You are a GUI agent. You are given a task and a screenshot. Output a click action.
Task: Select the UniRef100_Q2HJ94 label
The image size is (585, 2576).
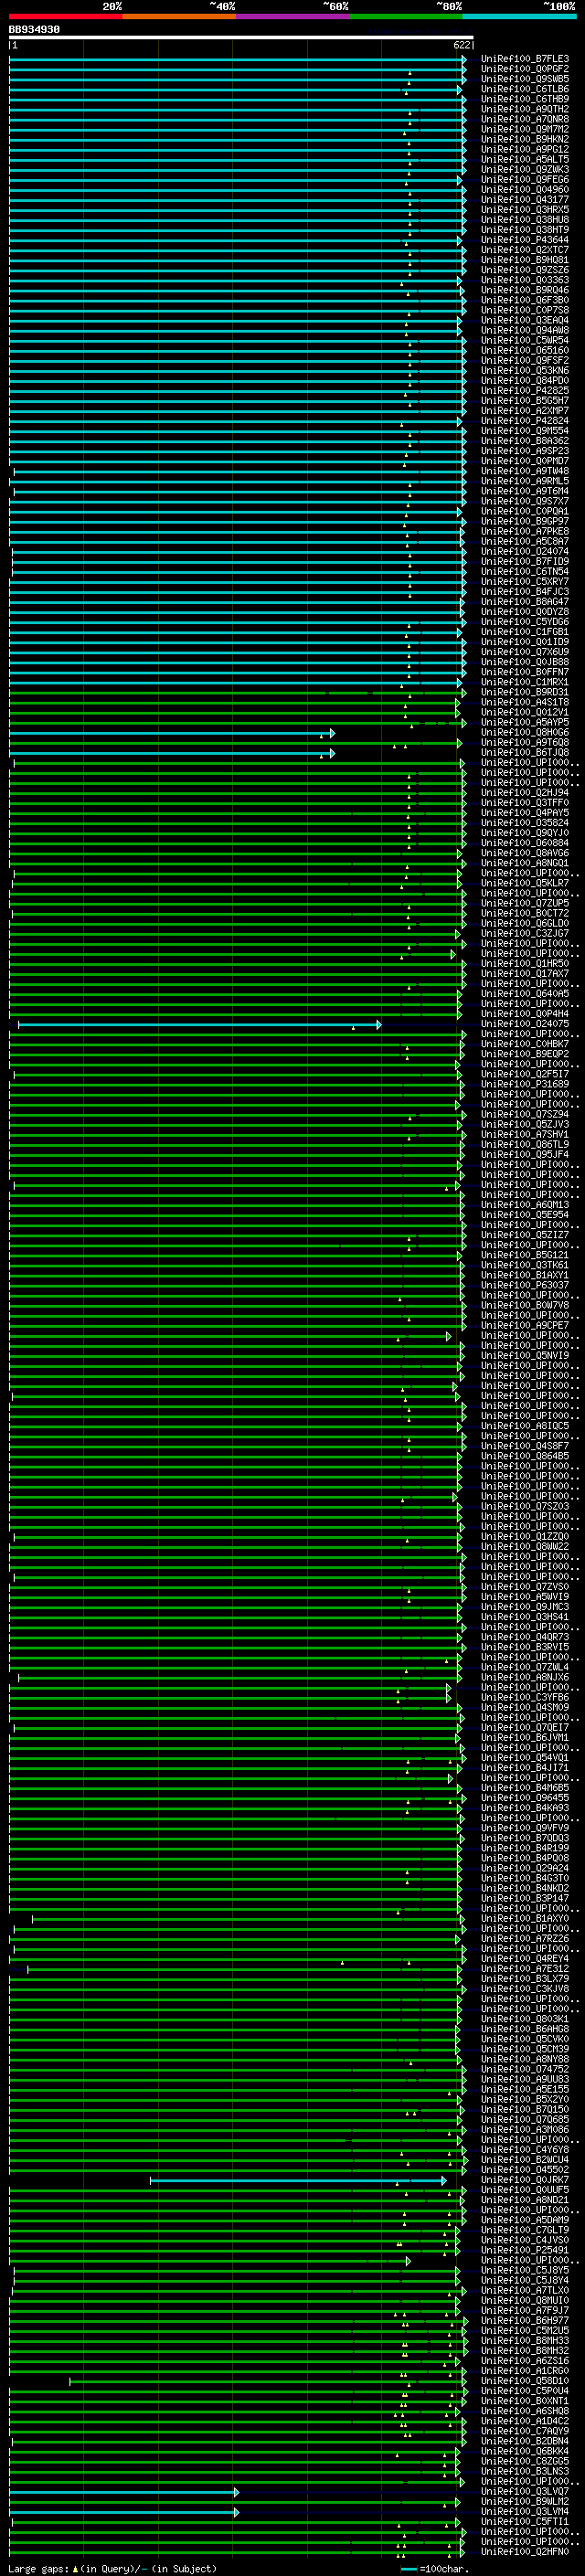(524, 793)
